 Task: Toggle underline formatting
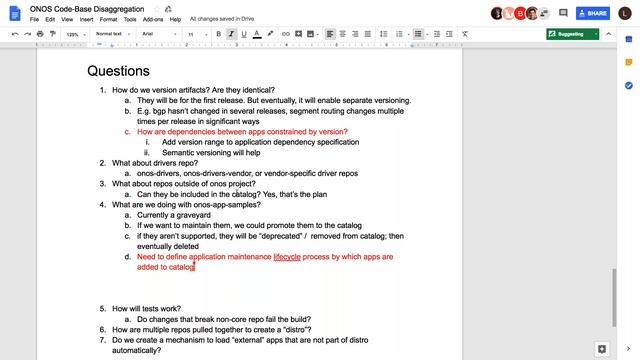pos(244,34)
